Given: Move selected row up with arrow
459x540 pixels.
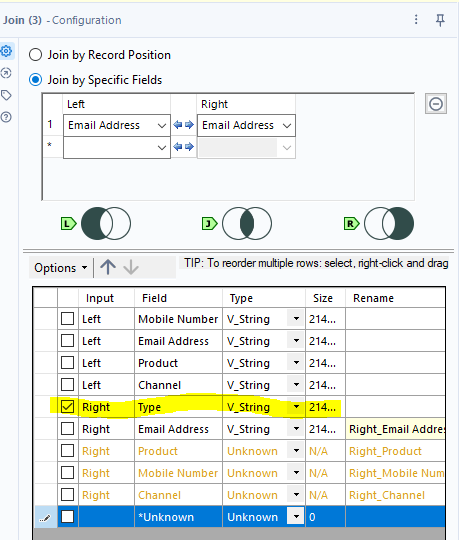Looking at the screenshot, I should (x=108, y=267).
